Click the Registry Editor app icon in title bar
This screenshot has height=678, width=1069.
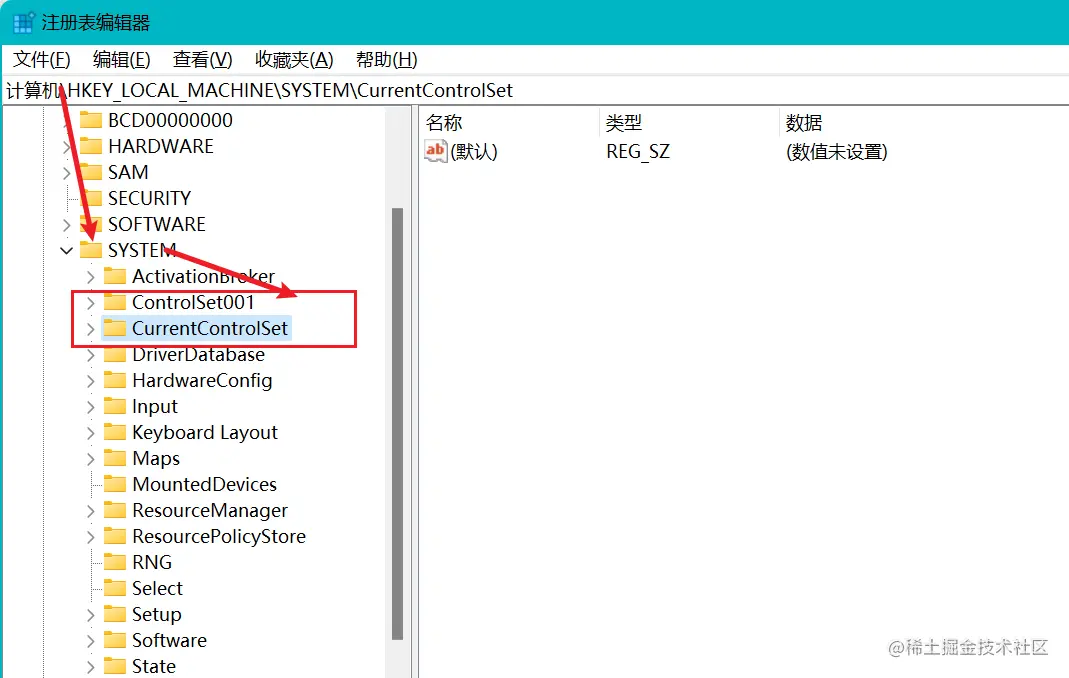(x=23, y=23)
